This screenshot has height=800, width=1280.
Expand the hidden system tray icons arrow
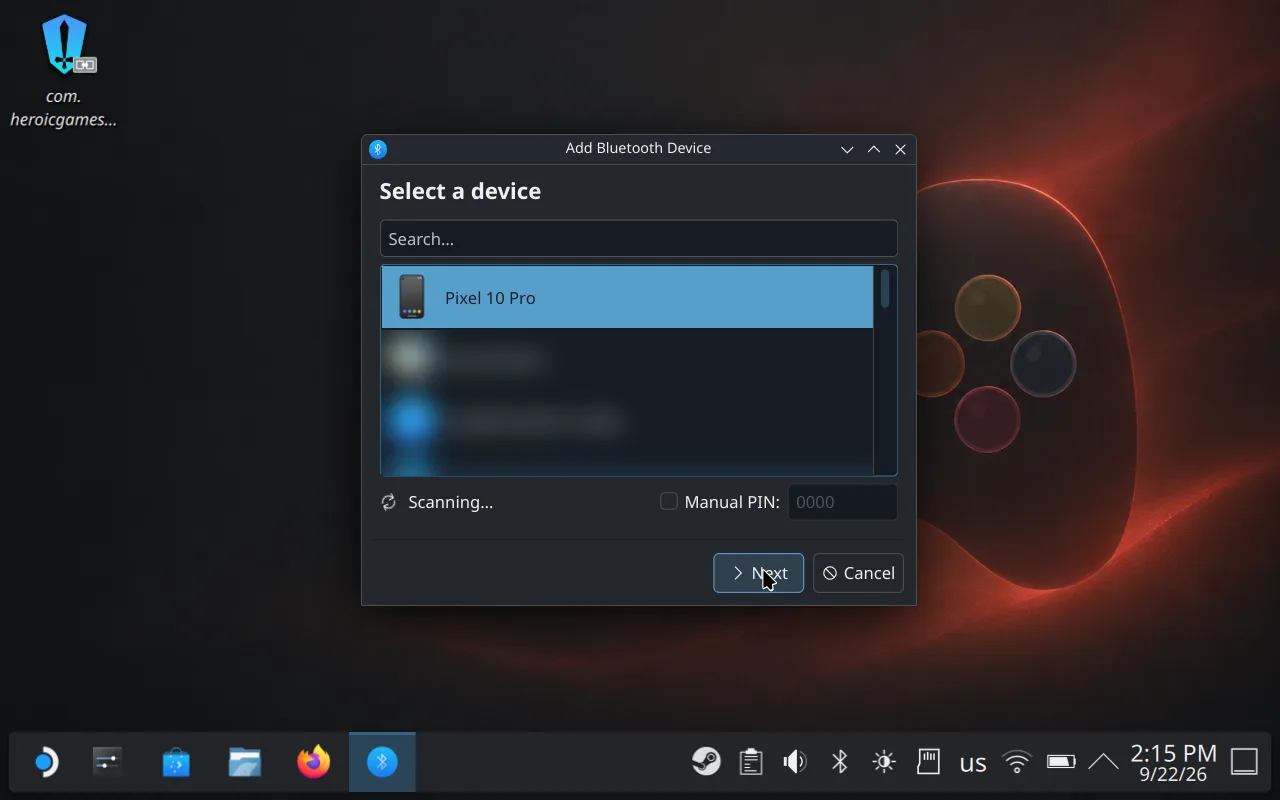(x=1103, y=762)
